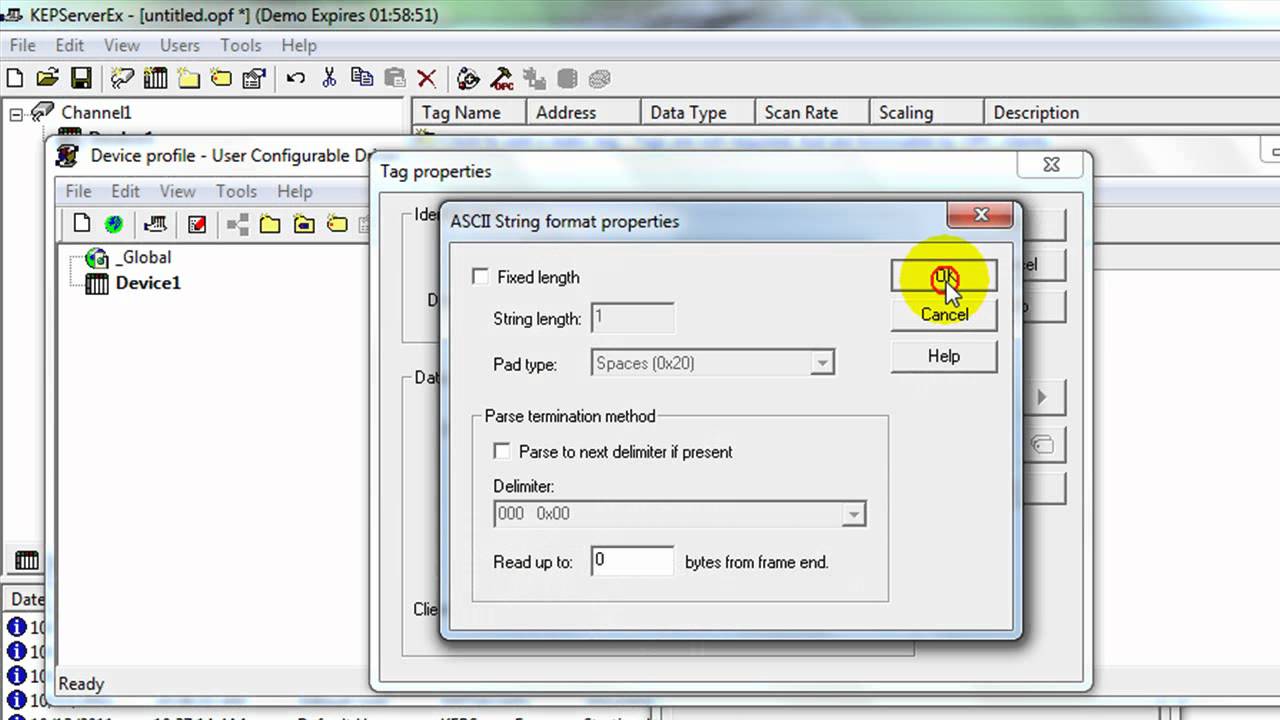Viewport: 1280px width, 720px height.
Task: Click the plain yellow folder icon in Device profile toolbar
Action: point(270,224)
